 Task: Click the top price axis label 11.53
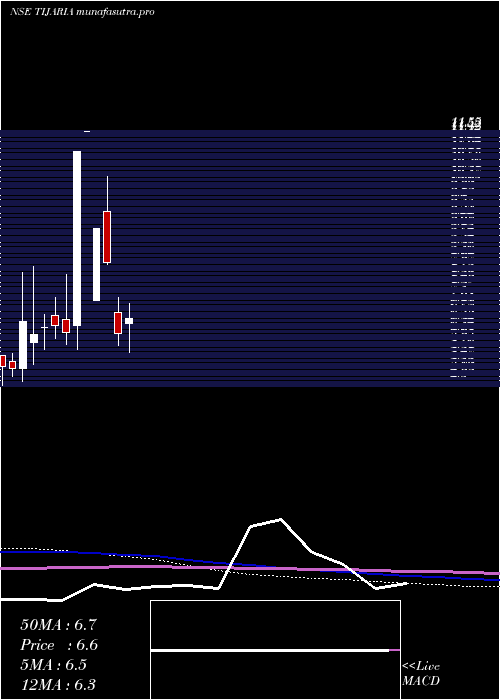[x=466, y=122]
